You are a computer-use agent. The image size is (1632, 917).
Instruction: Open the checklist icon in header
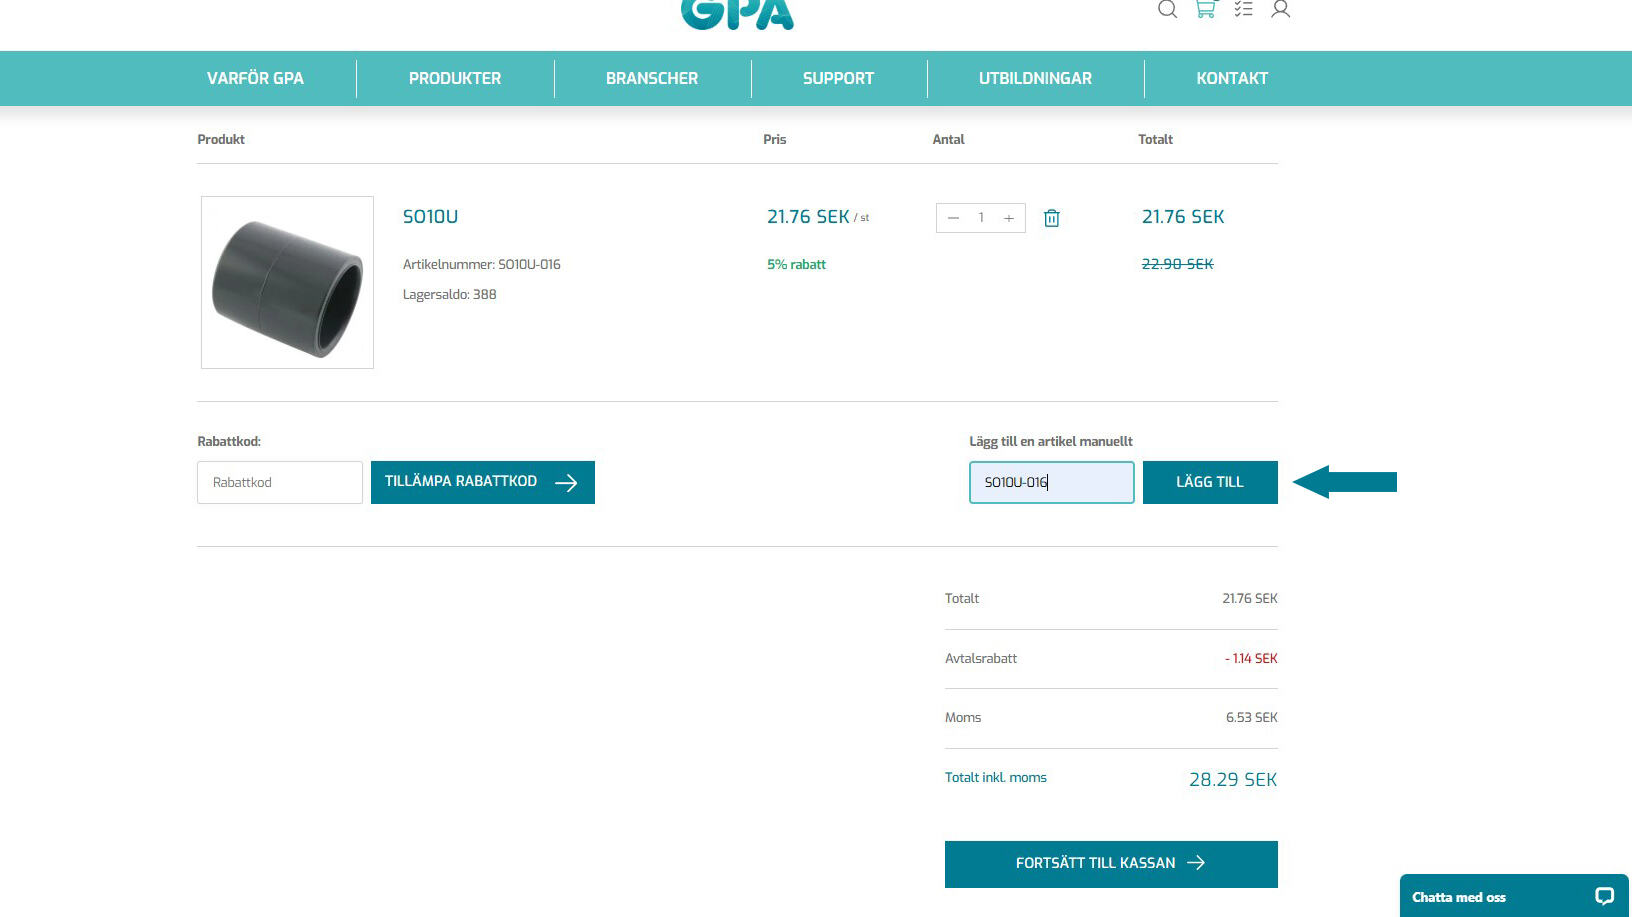point(1243,10)
